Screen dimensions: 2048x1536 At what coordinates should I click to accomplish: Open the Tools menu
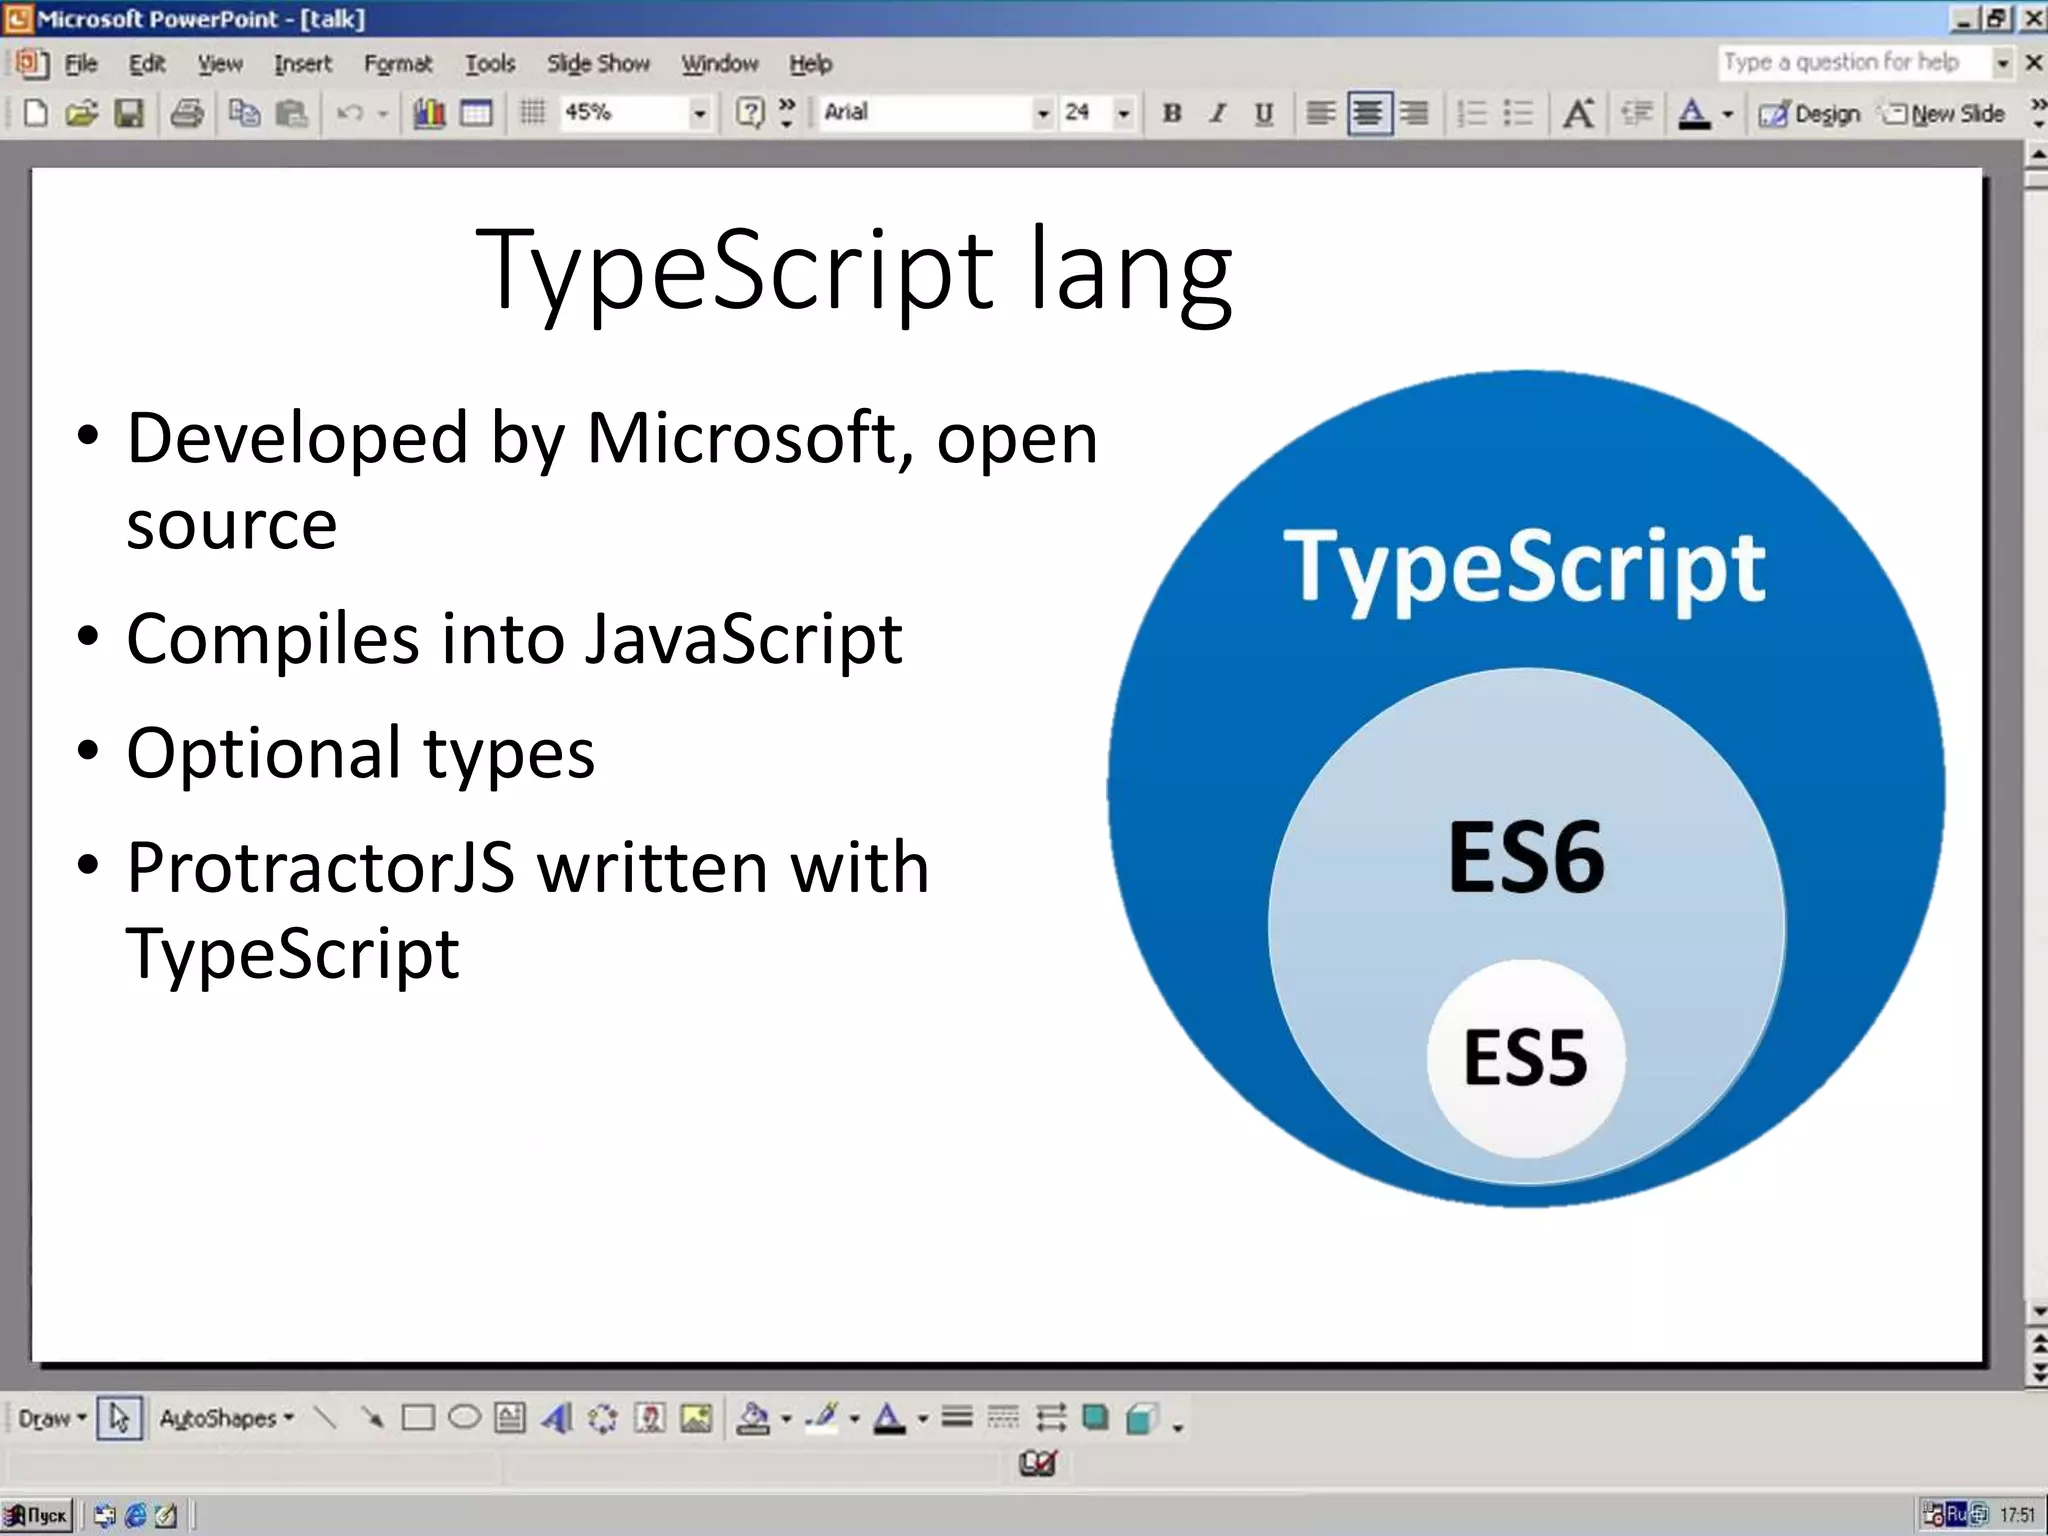[x=490, y=64]
